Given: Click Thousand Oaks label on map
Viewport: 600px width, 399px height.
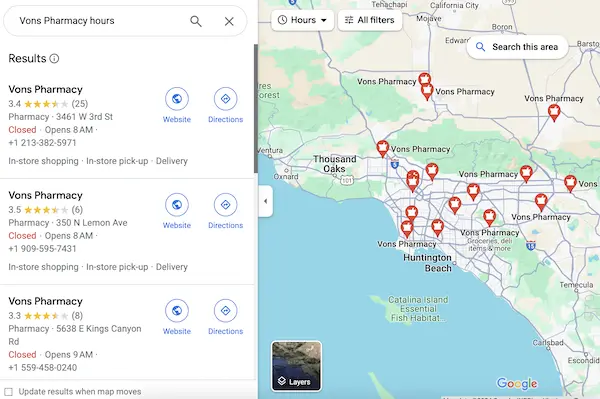Looking at the screenshot, I should click(335, 164).
